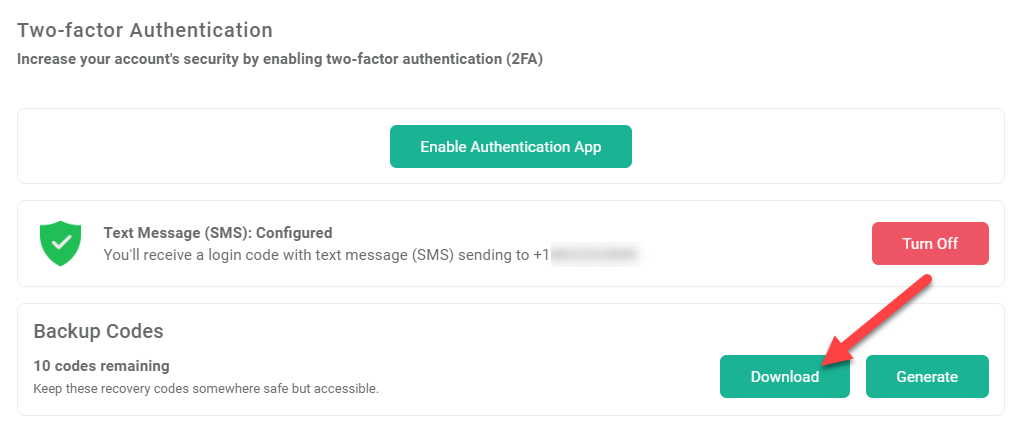Click empty space left of Enable Authentication App
1018x429 pixels.
203,147
